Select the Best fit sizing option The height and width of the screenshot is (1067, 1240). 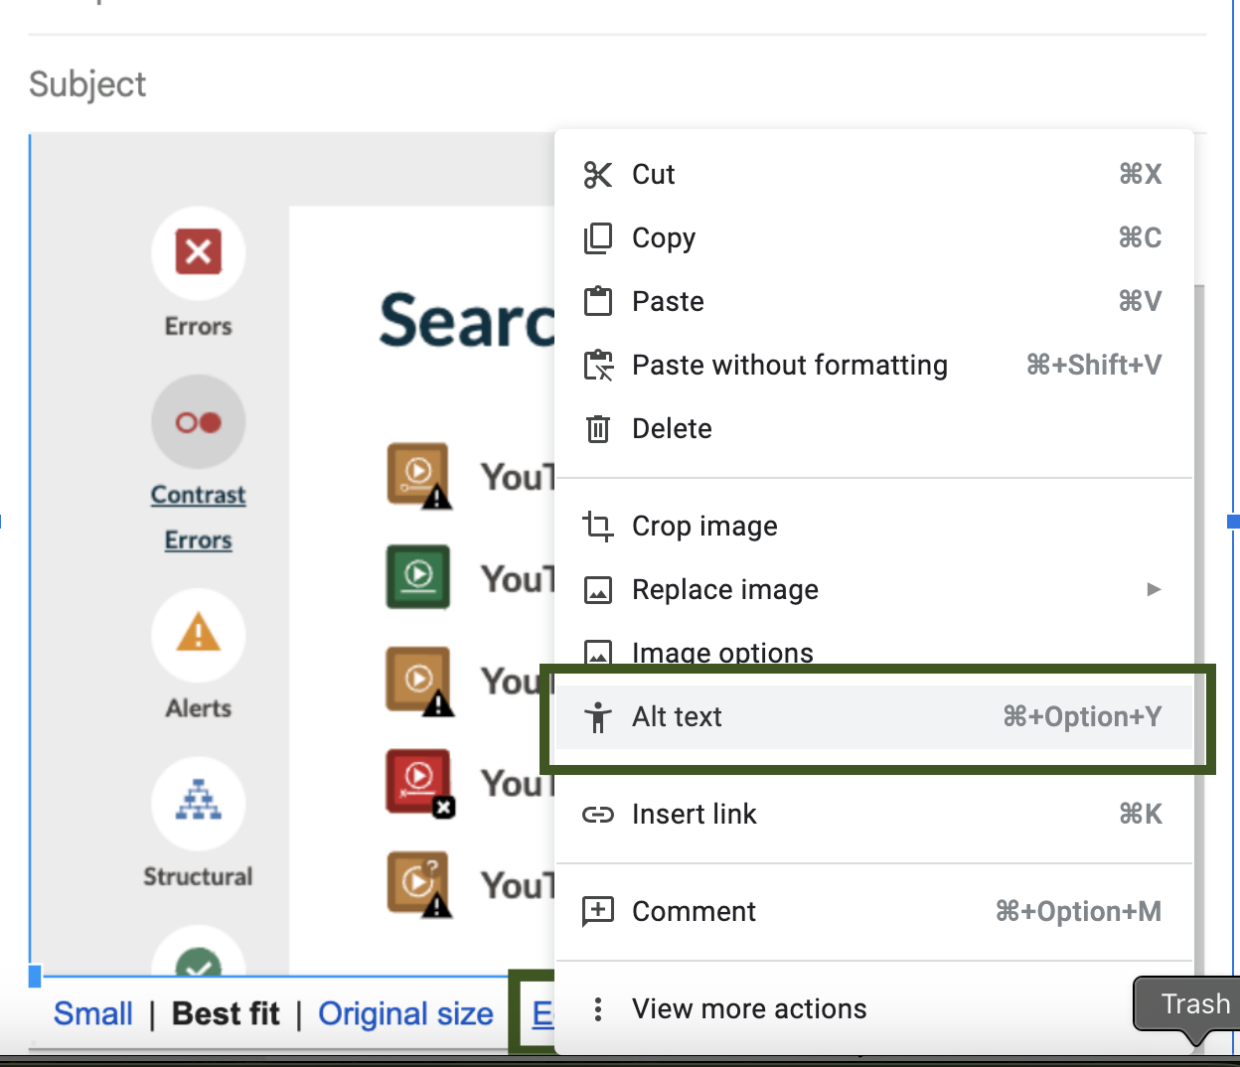[225, 1014]
